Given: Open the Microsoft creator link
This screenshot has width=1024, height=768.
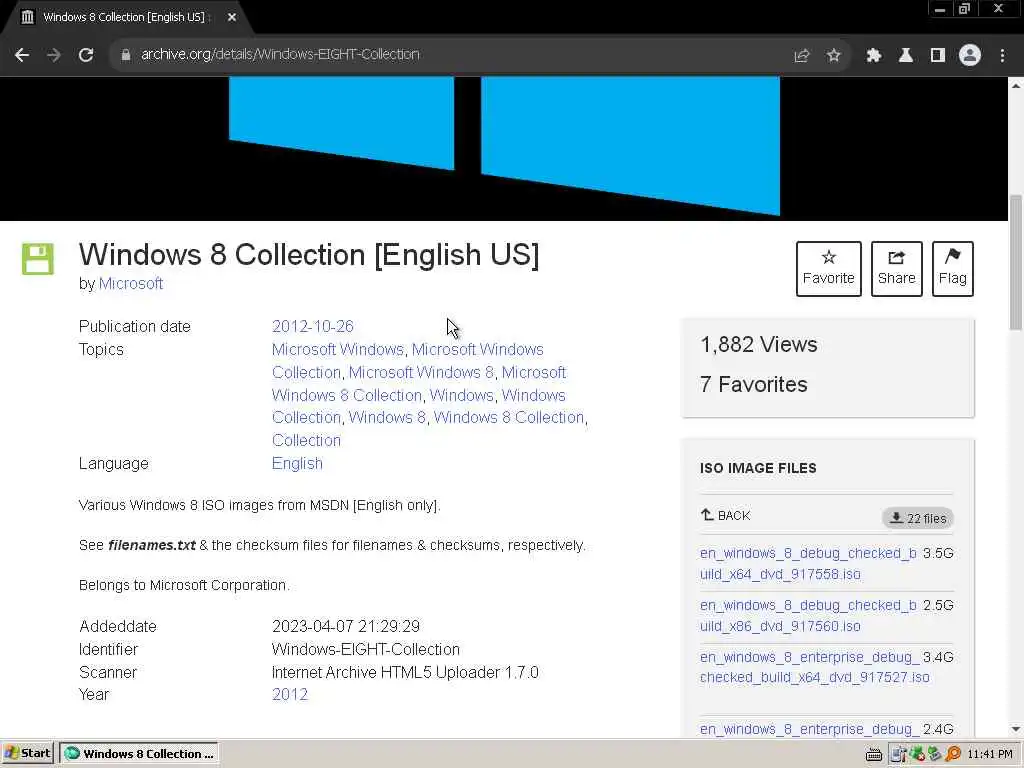Looking at the screenshot, I should click(131, 283).
